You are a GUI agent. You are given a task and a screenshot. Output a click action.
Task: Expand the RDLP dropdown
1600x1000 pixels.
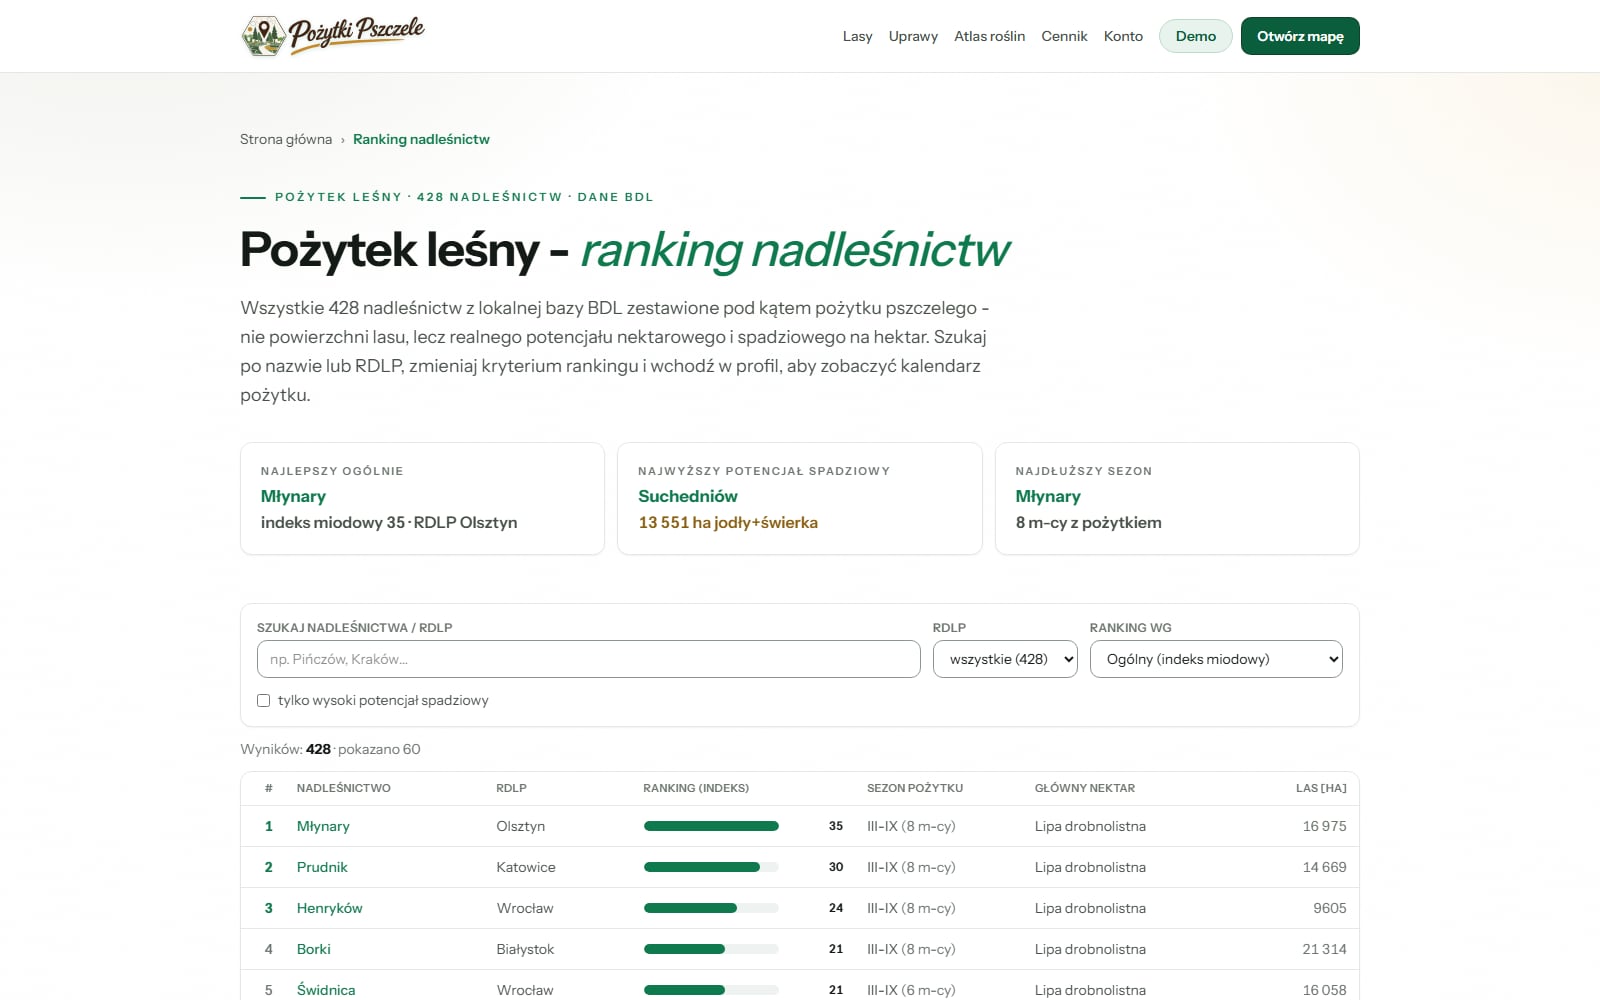coord(1005,659)
